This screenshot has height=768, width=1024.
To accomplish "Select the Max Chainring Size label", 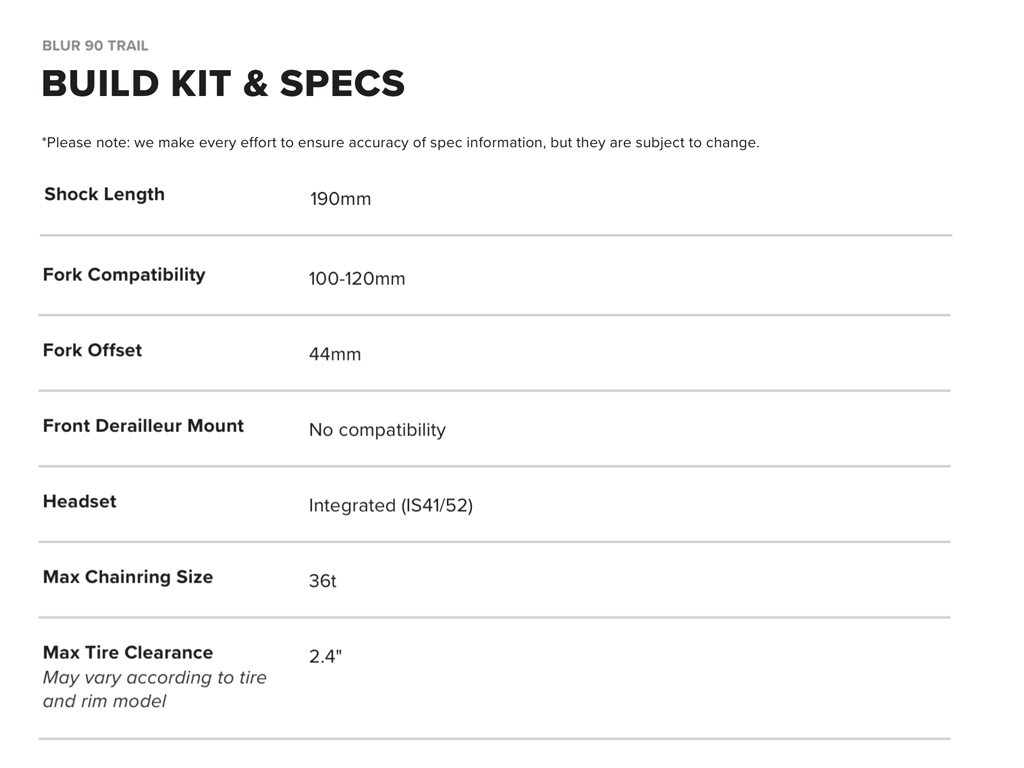I will click(128, 577).
